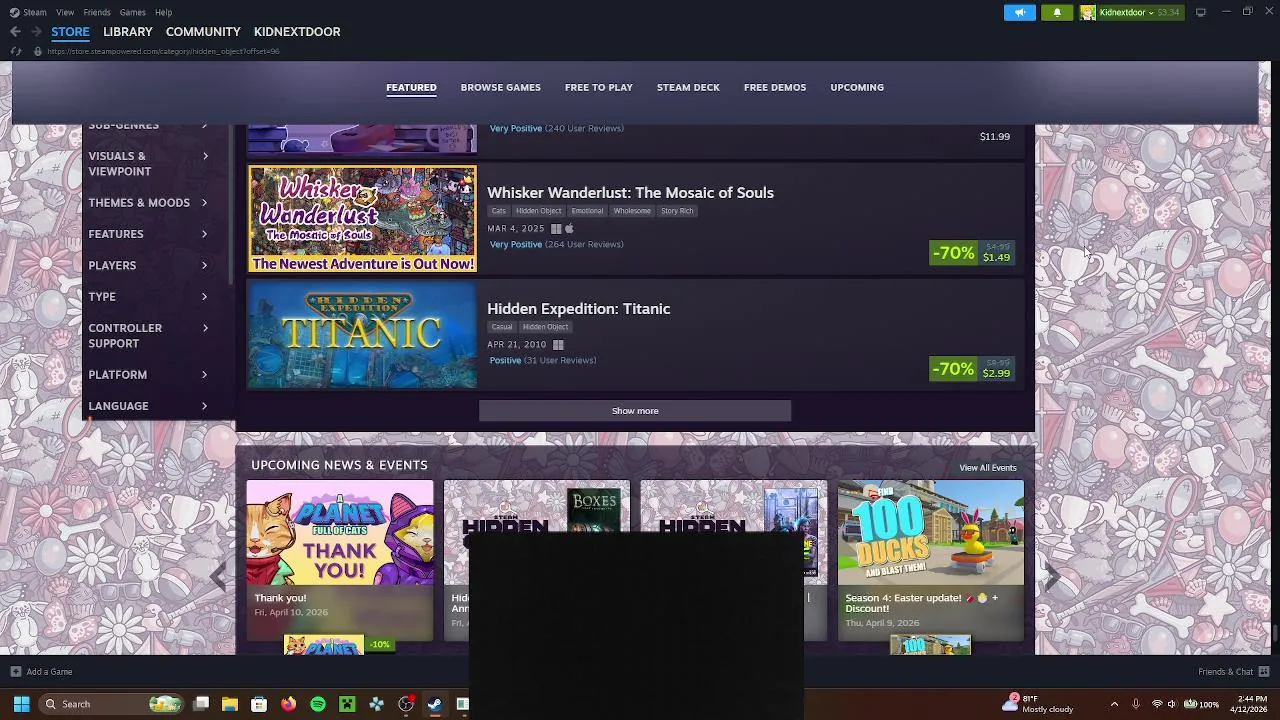Open Whisker Wanderlust: The Mosaic of Souls title
1280x720 pixels.
(x=630, y=193)
